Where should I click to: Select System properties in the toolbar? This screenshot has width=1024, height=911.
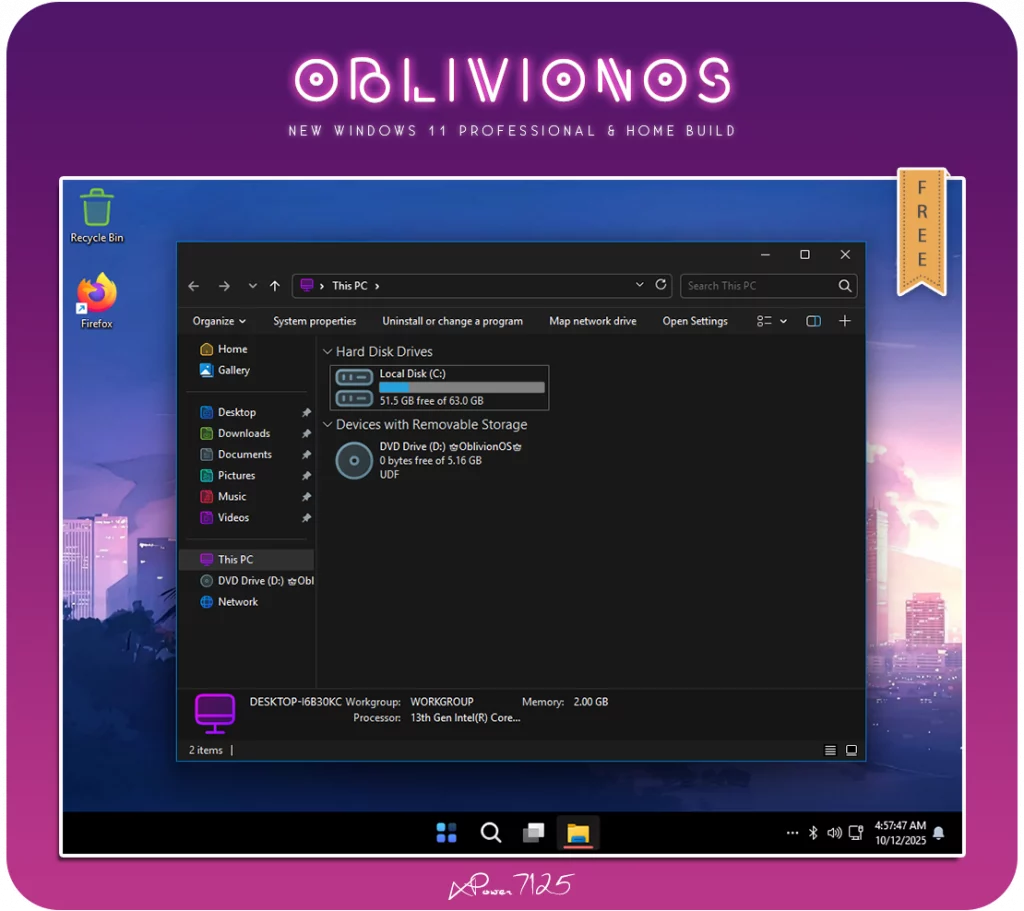(315, 321)
